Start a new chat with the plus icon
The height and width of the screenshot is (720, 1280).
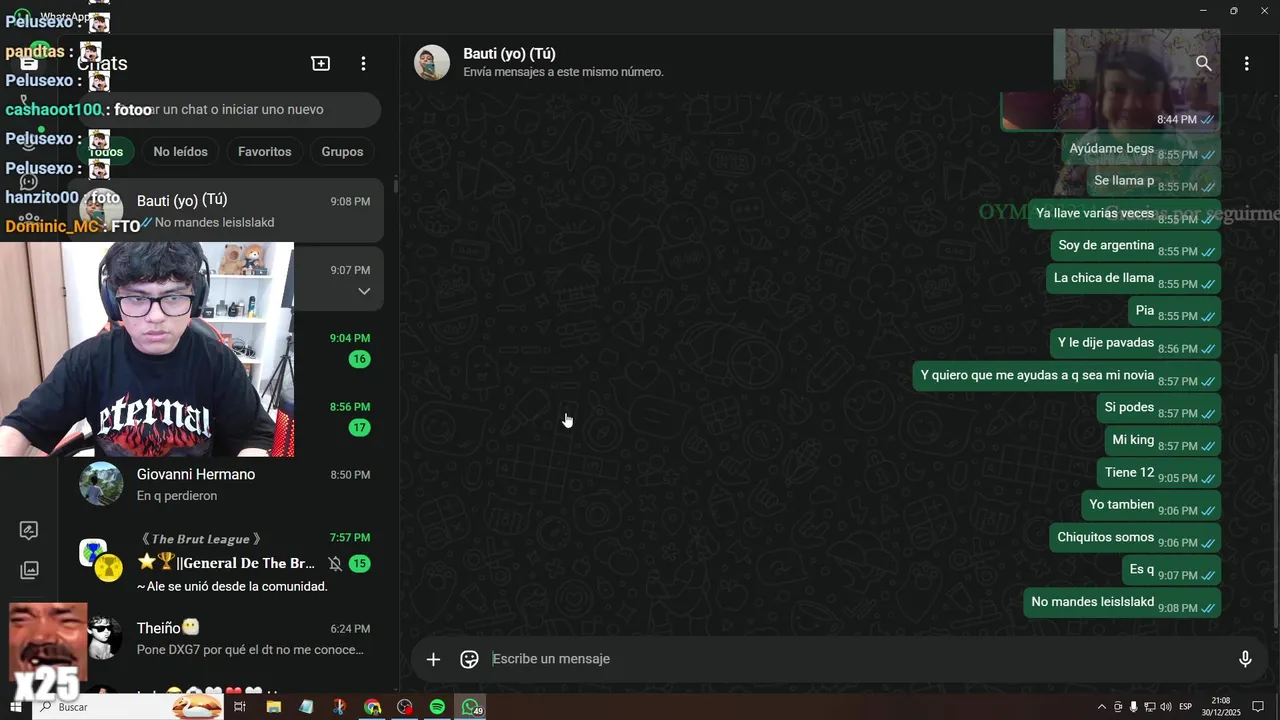coord(320,63)
